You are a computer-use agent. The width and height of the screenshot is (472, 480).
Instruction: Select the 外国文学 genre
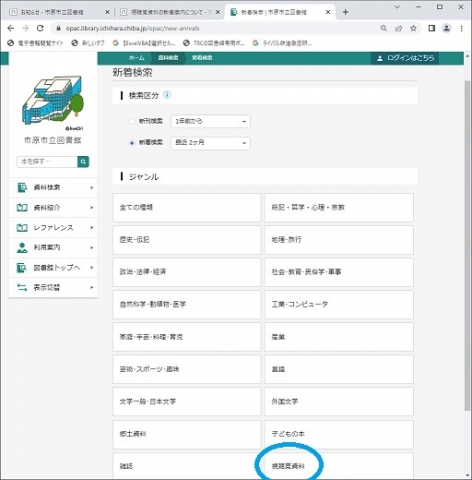coord(339,402)
